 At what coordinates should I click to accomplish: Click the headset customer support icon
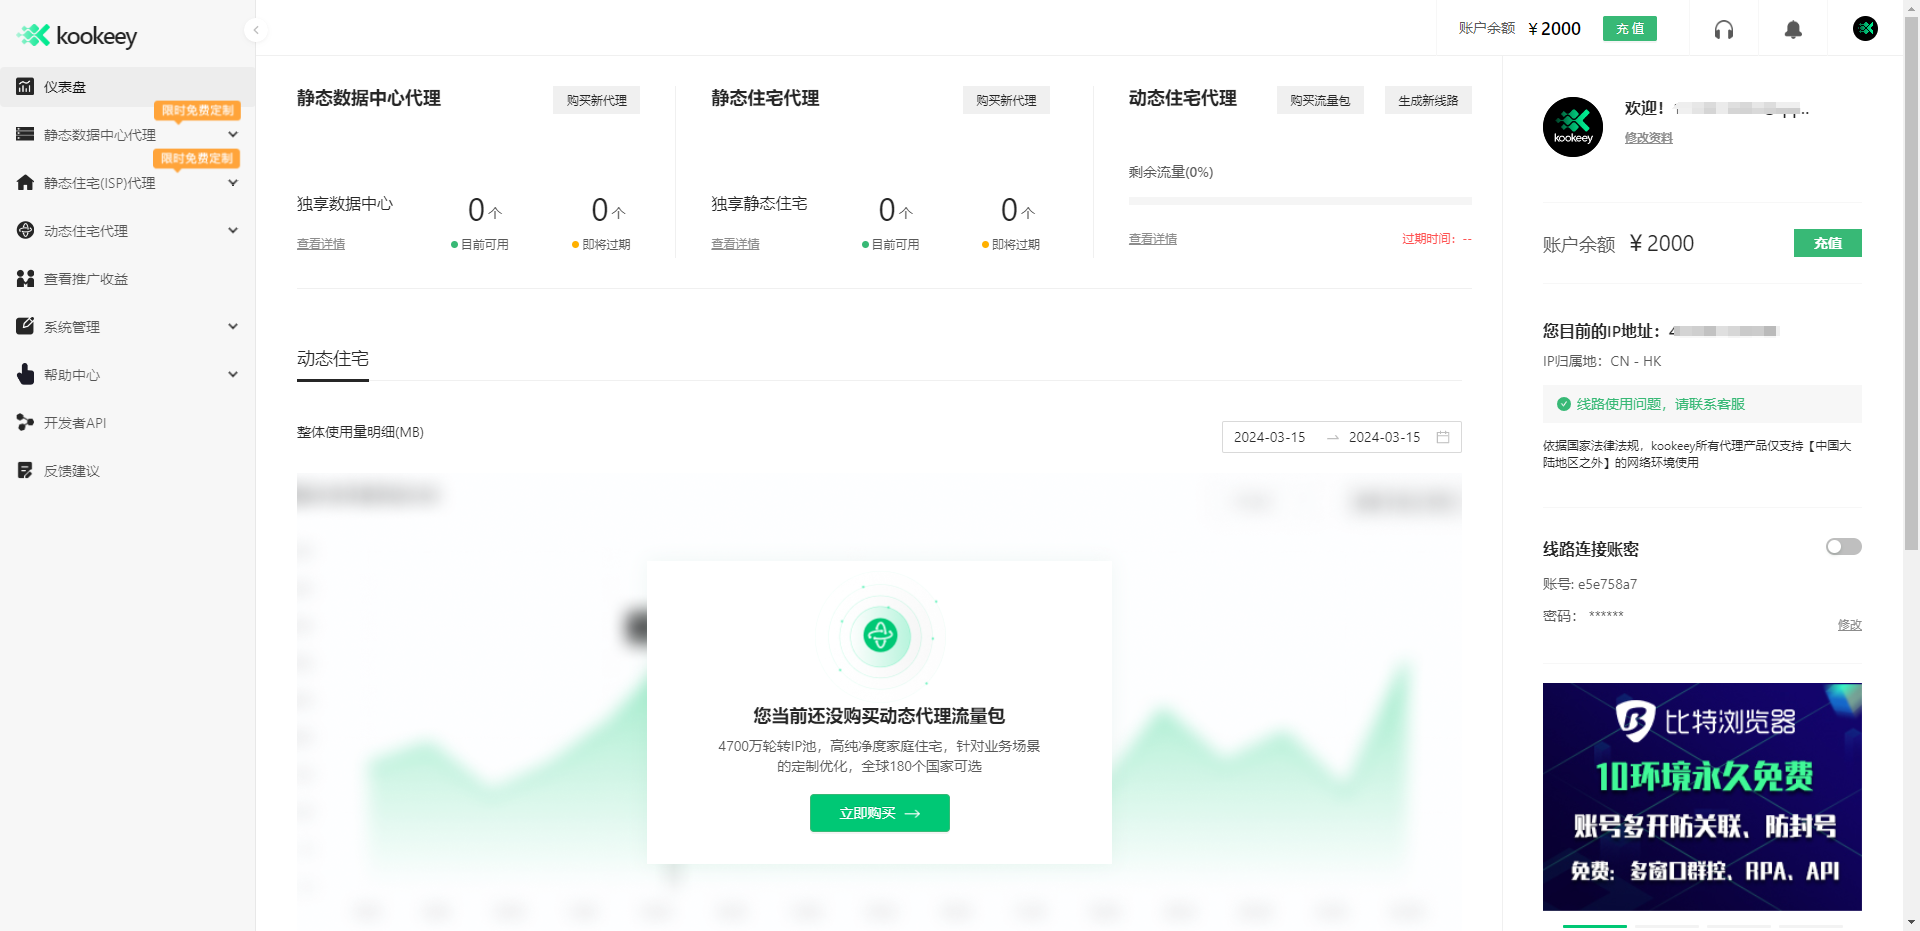tap(1724, 29)
